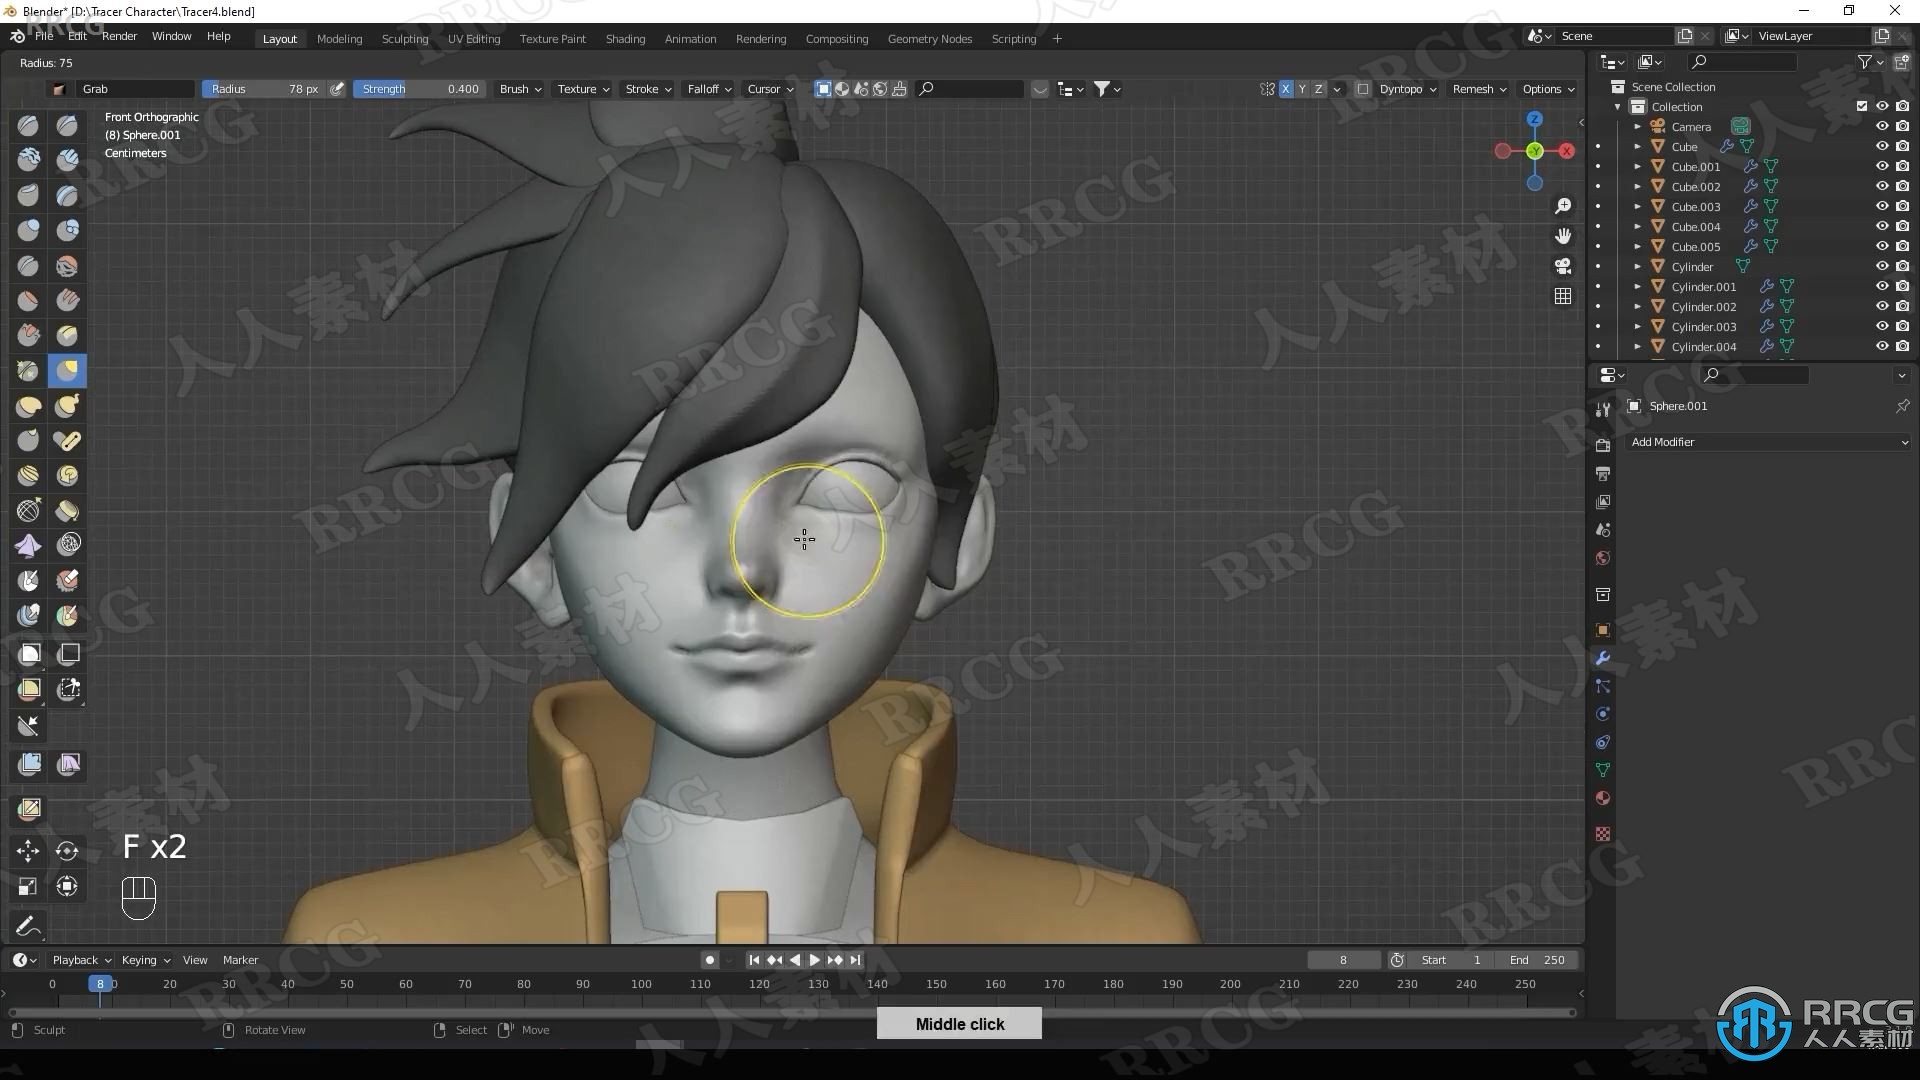Select the Snake Hook brush
Viewport: 1920px width, 1080px height.
point(67,406)
